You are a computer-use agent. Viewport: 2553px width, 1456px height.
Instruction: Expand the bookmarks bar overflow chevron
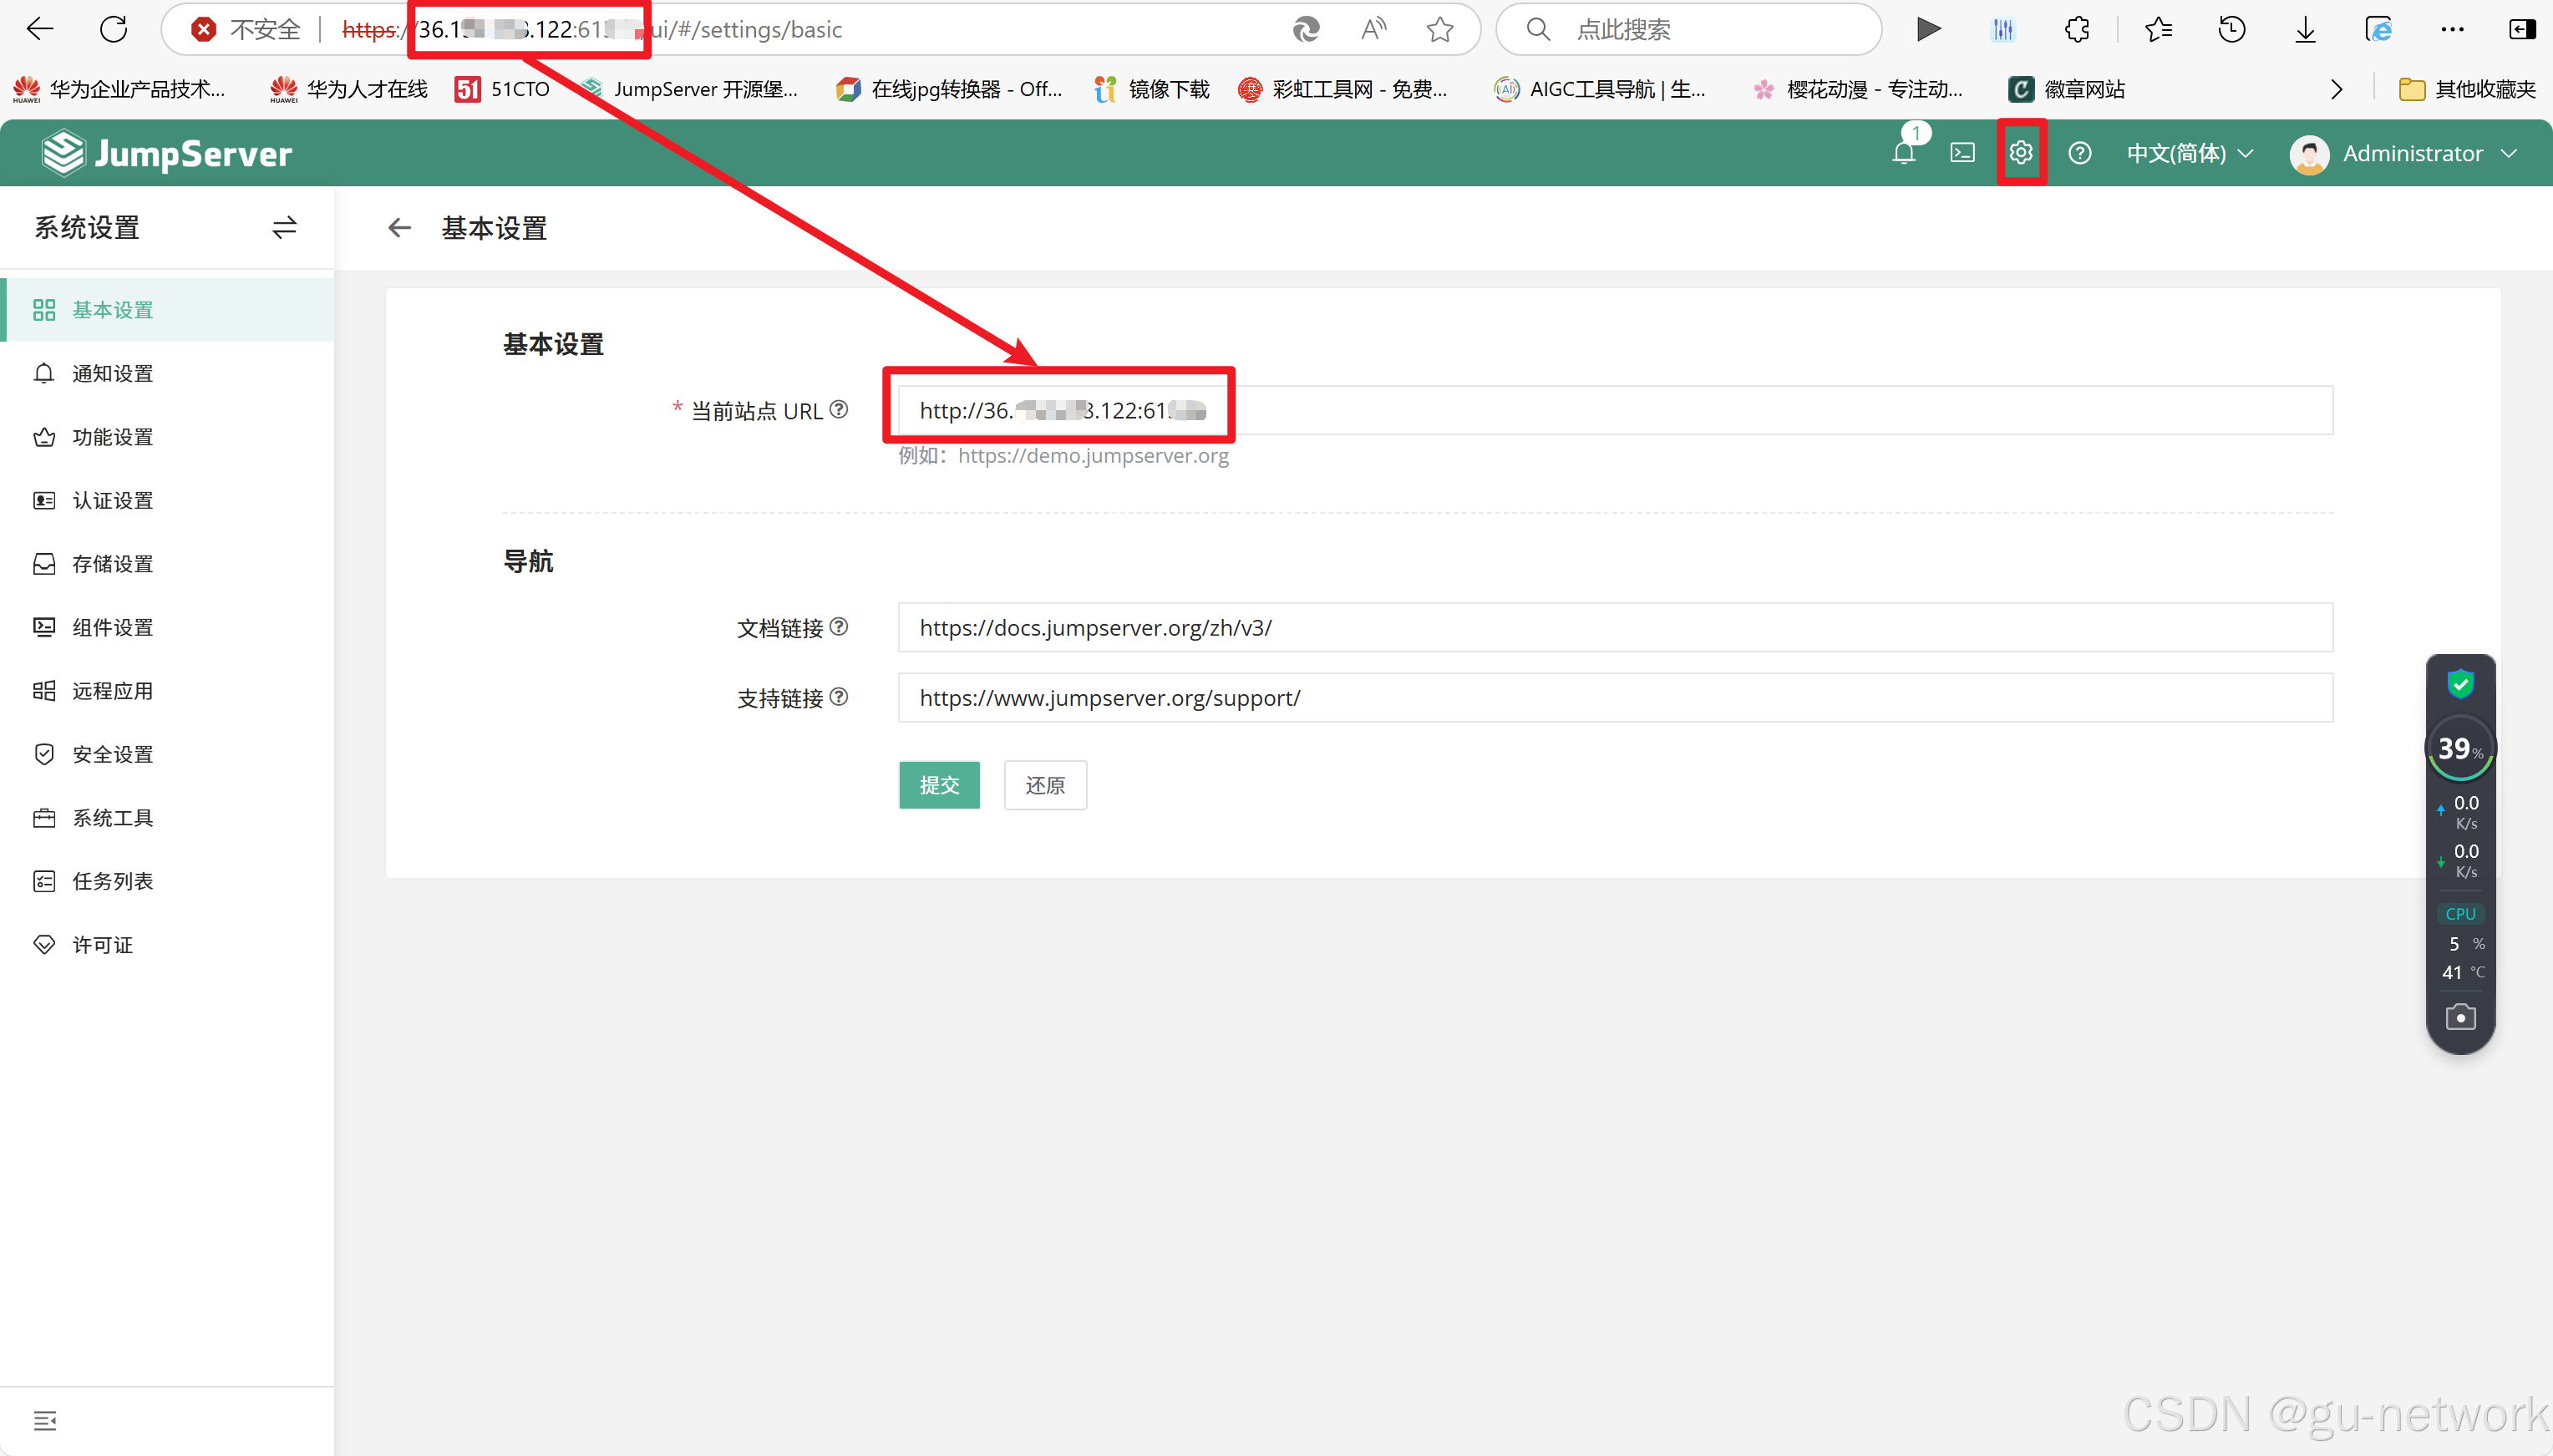point(2336,90)
